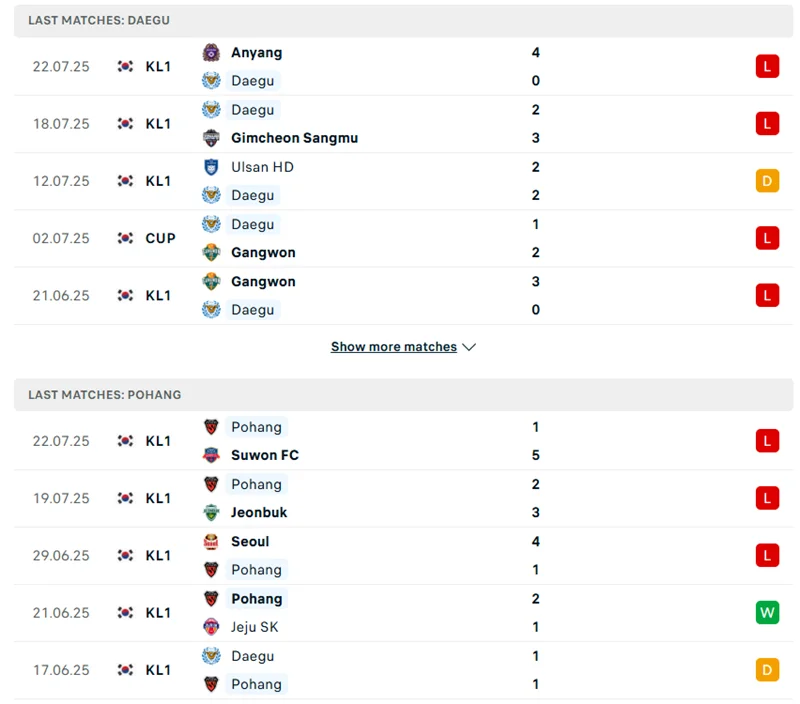Open the Show more matches link
800x704 pixels.
[x=393, y=347]
